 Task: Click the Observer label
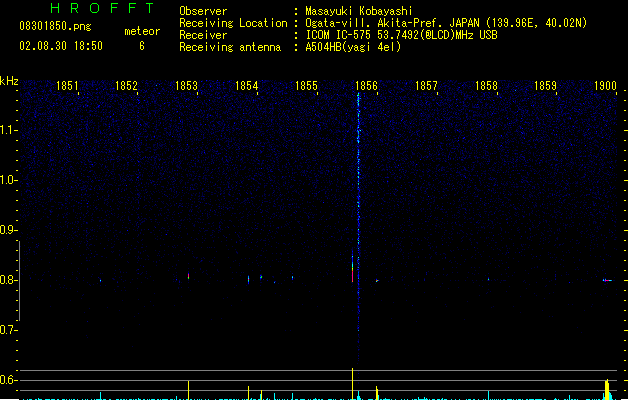pyautogui.click(x=203, y=11)
